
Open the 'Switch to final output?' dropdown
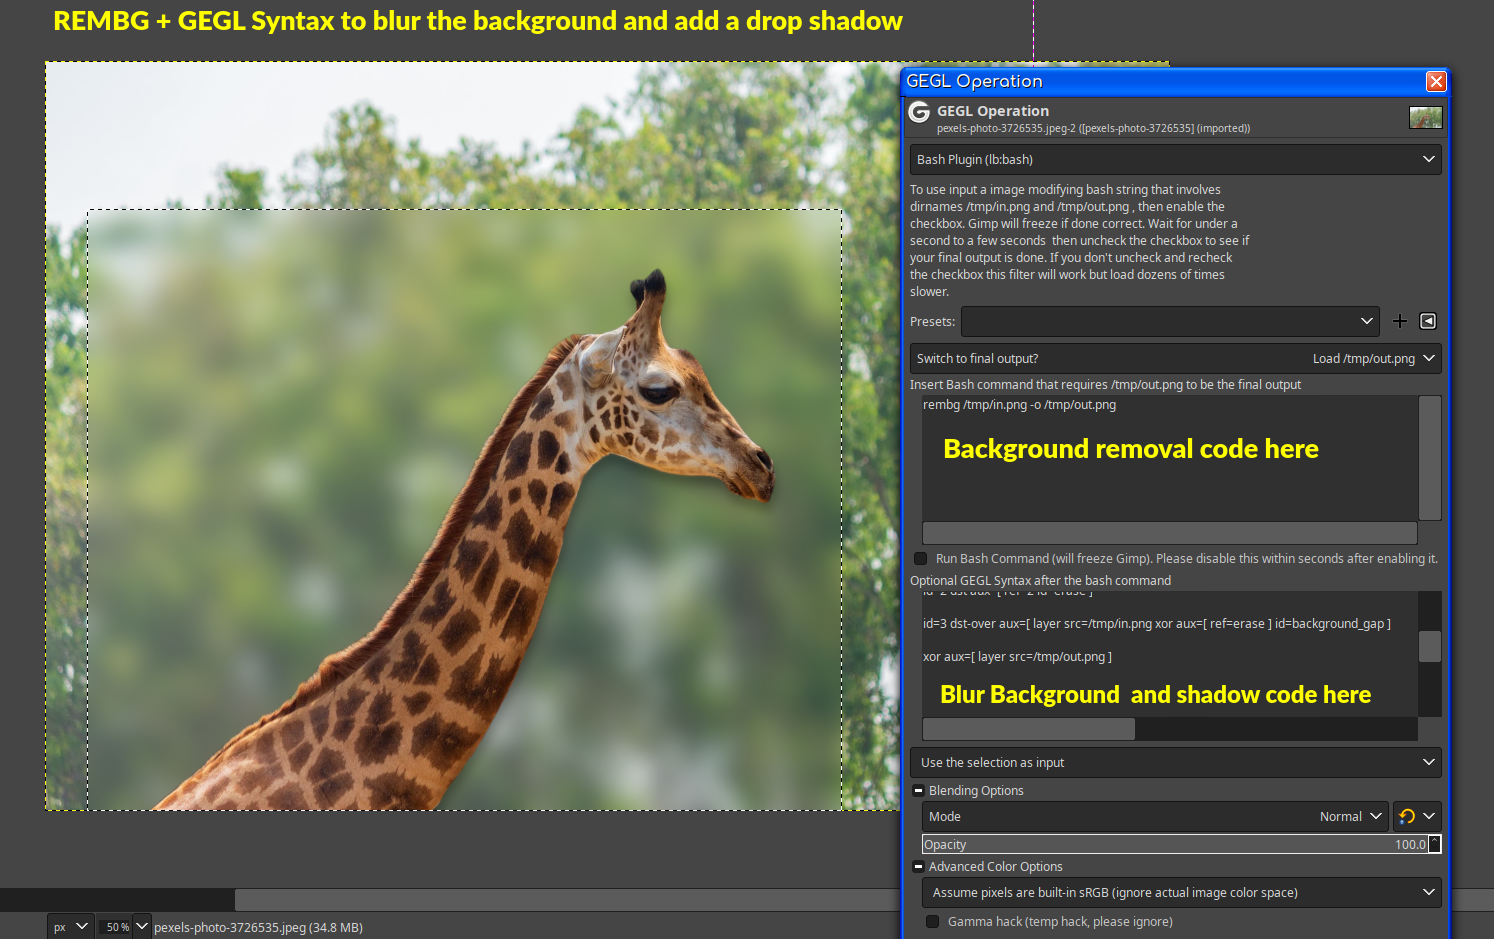click(x=1176, y=358)
